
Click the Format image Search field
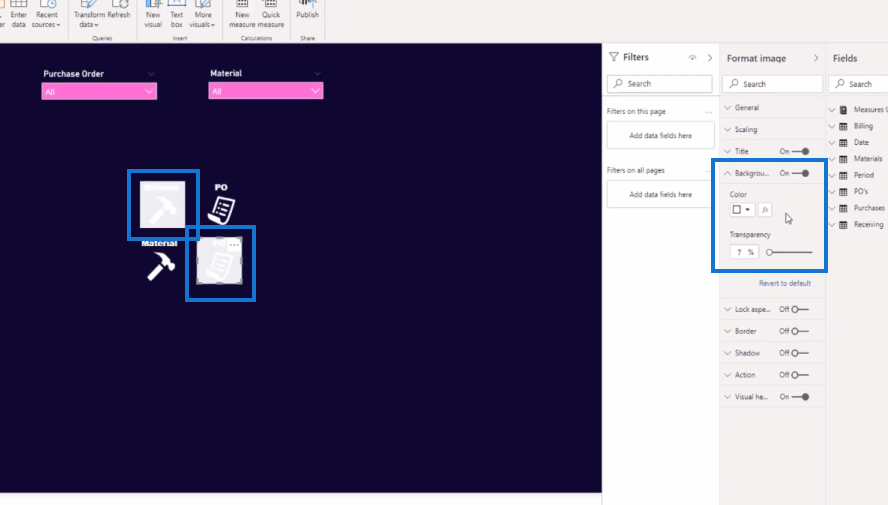[772, 84]
